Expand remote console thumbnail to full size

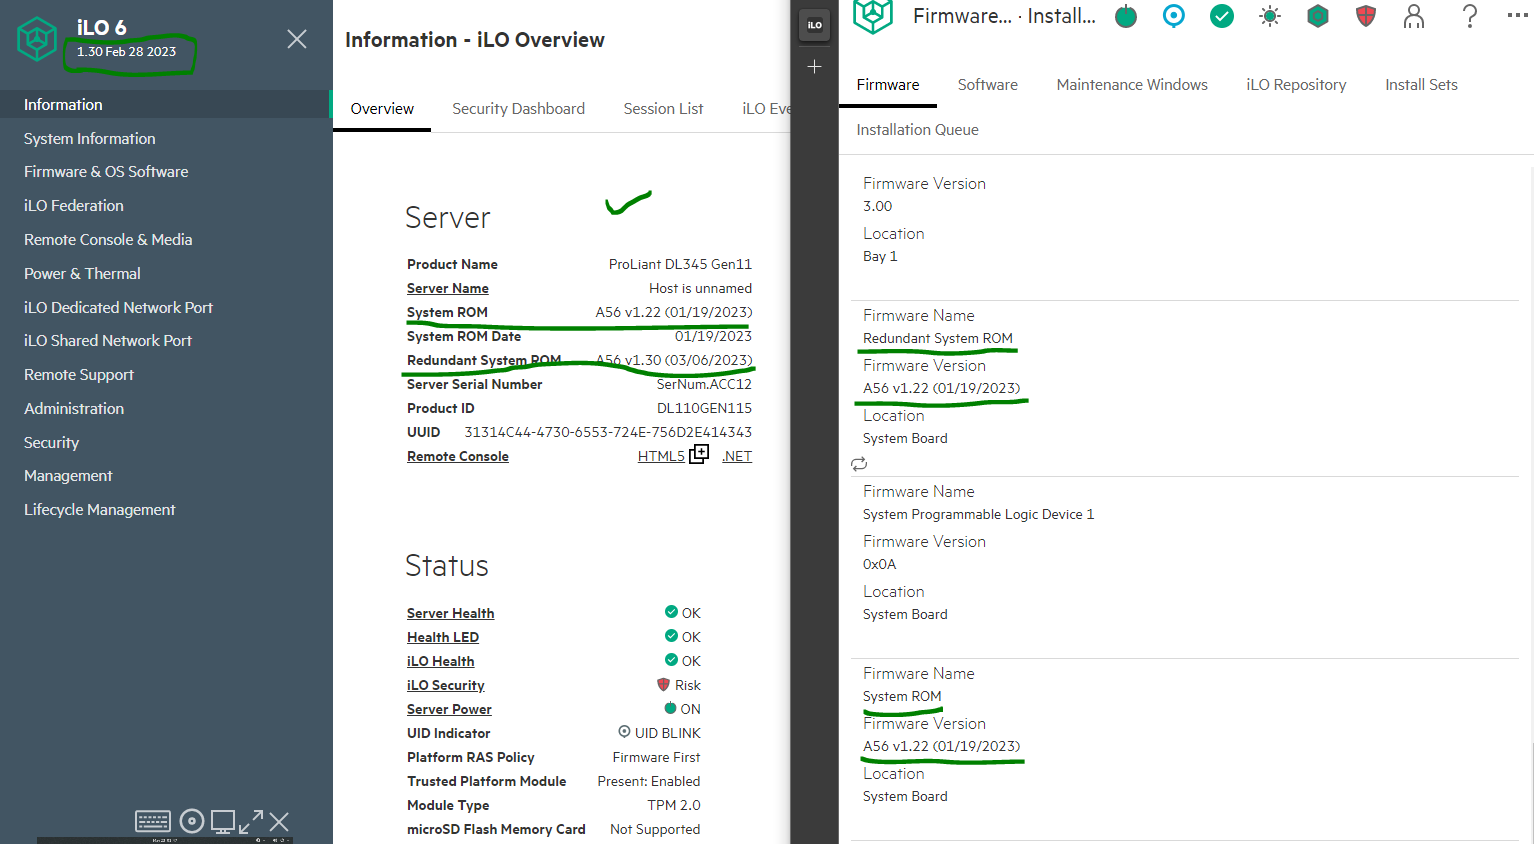(251, 822)
